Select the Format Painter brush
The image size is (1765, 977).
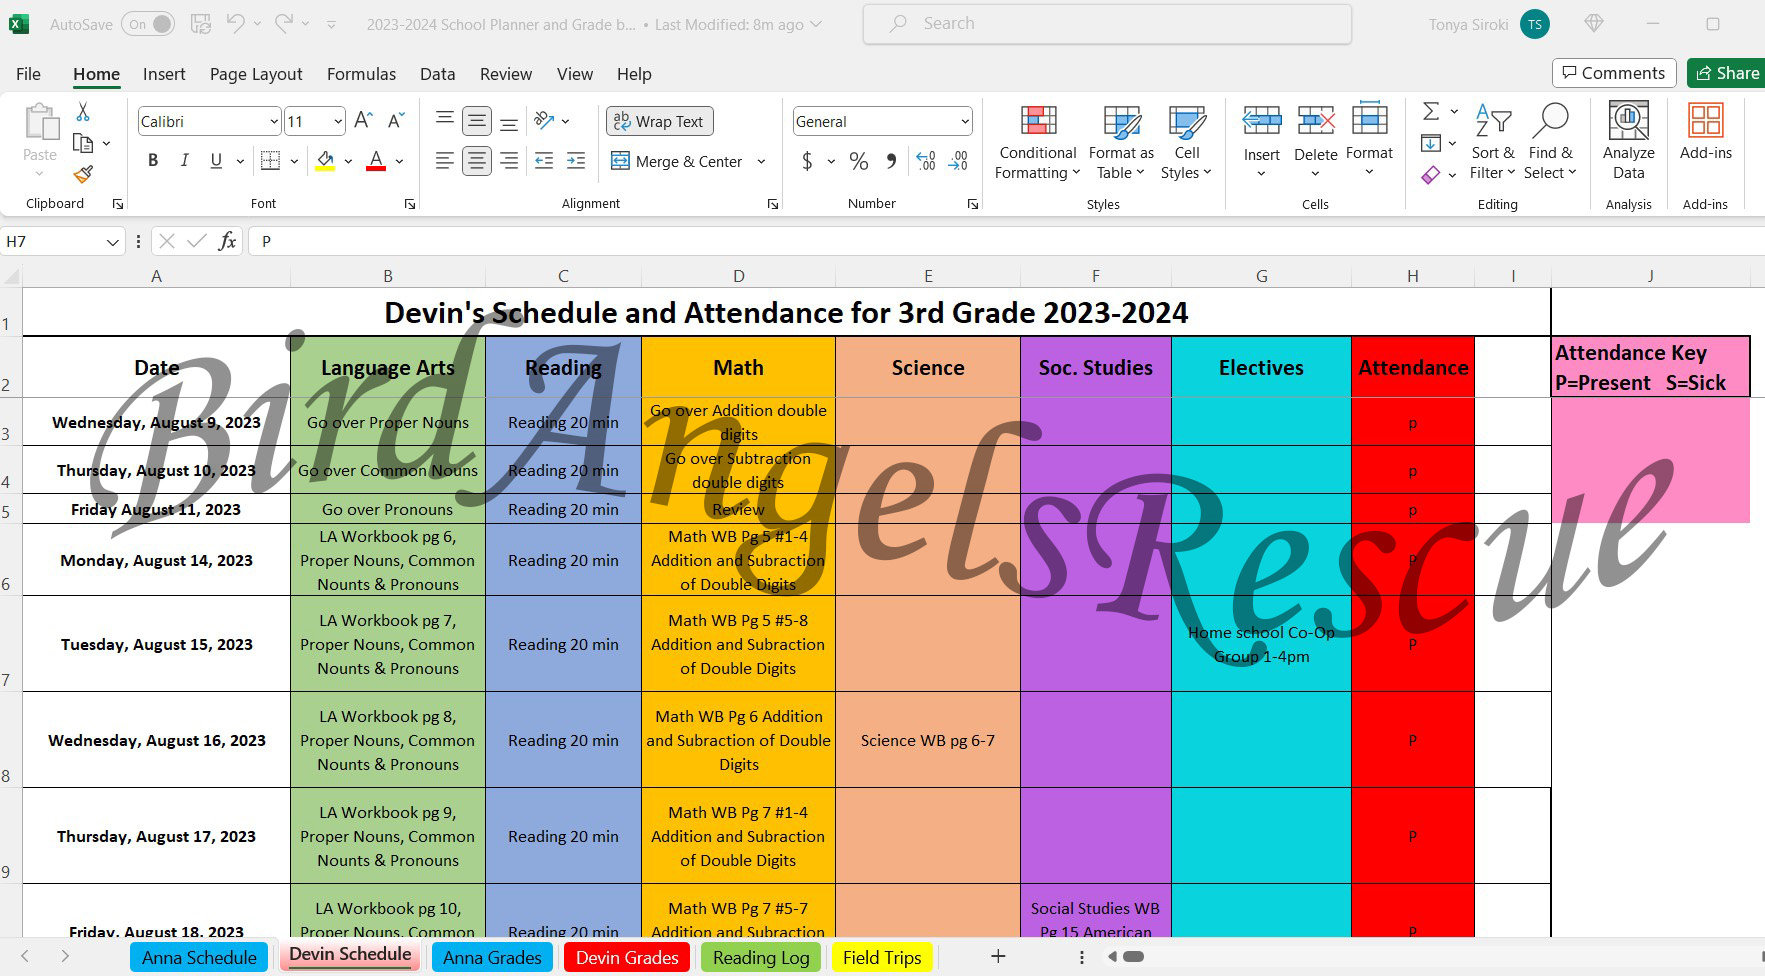click(83, 174)
